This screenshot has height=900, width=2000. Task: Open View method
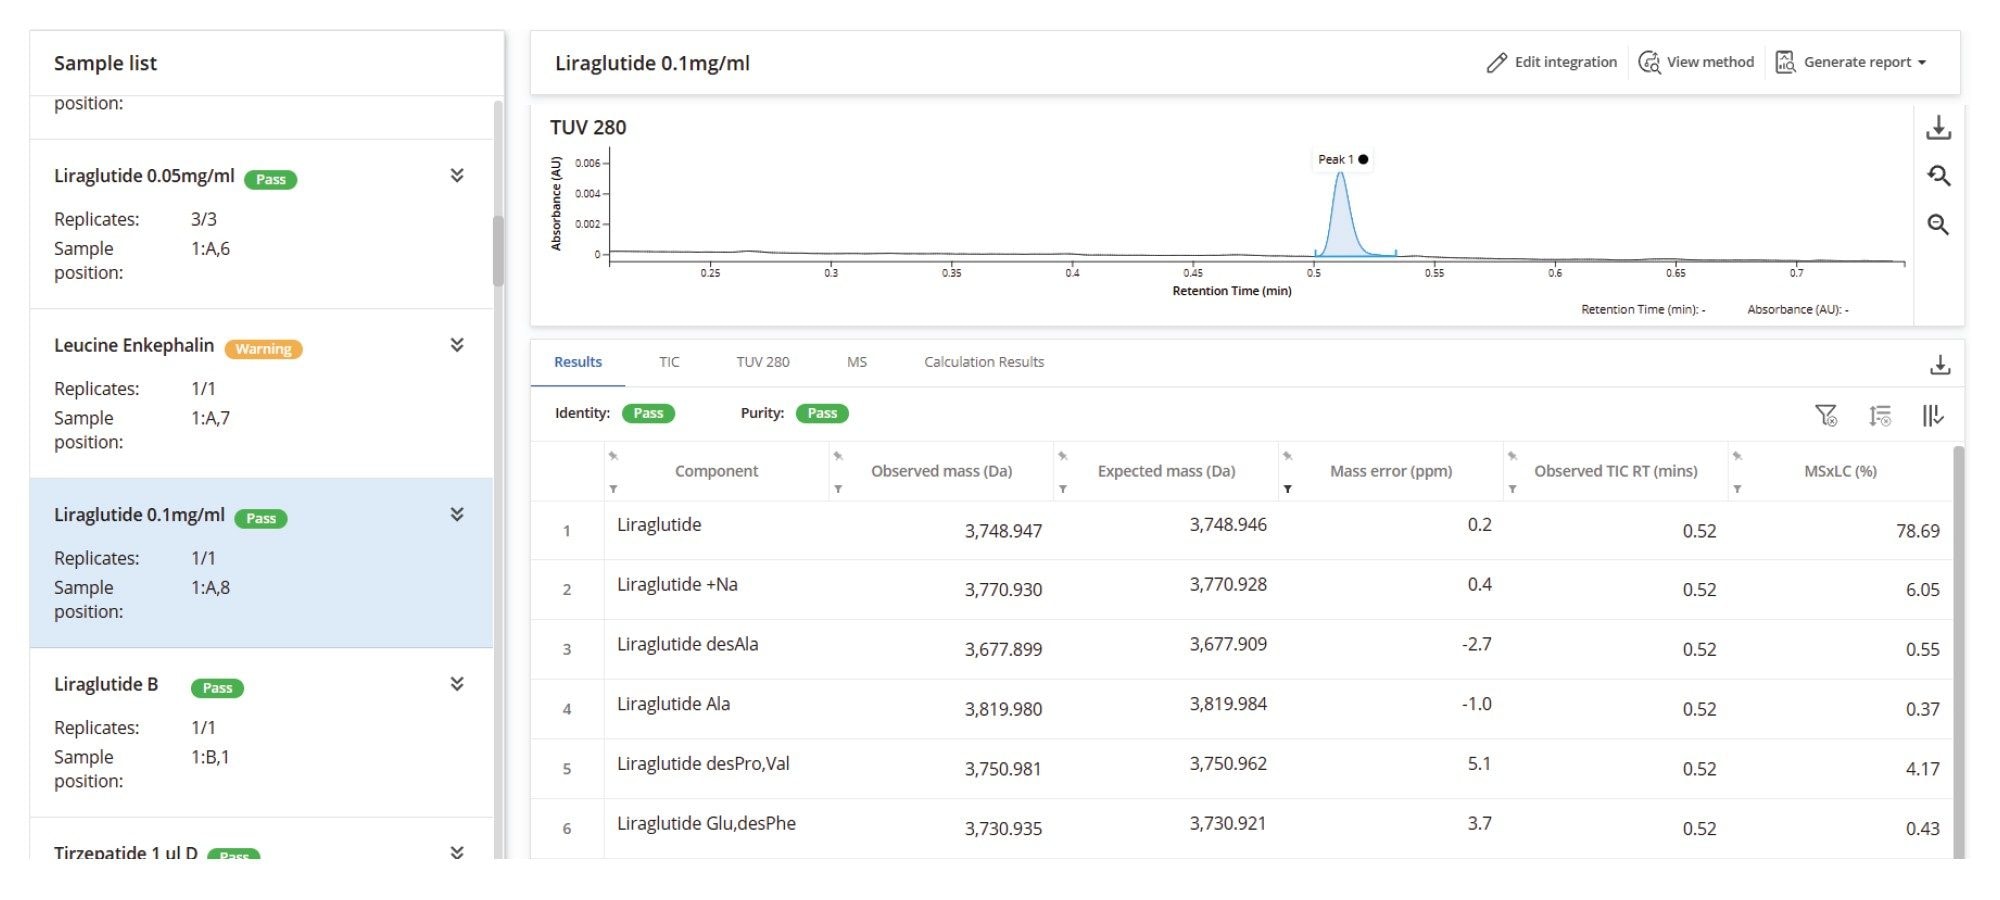[x=1697, y=61]
